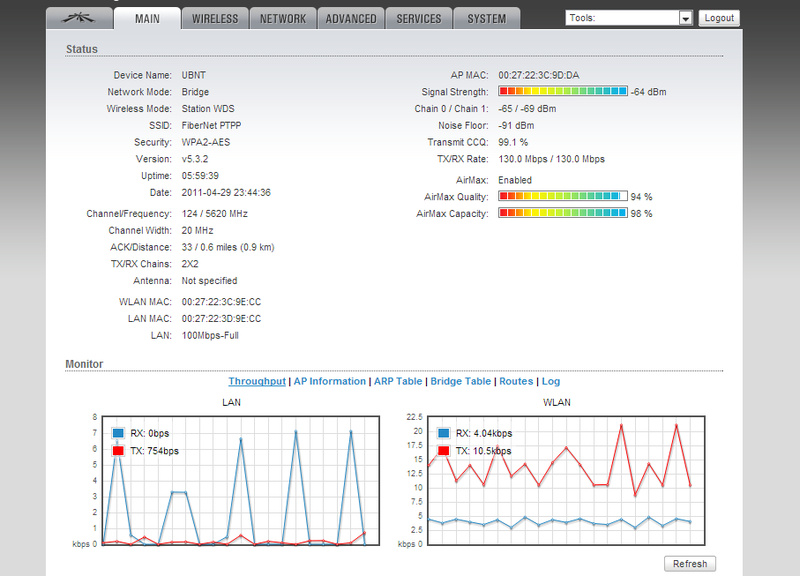Switch to the NETWORK tab
Viewport: 800px width, 576px height.
point(283,18)
